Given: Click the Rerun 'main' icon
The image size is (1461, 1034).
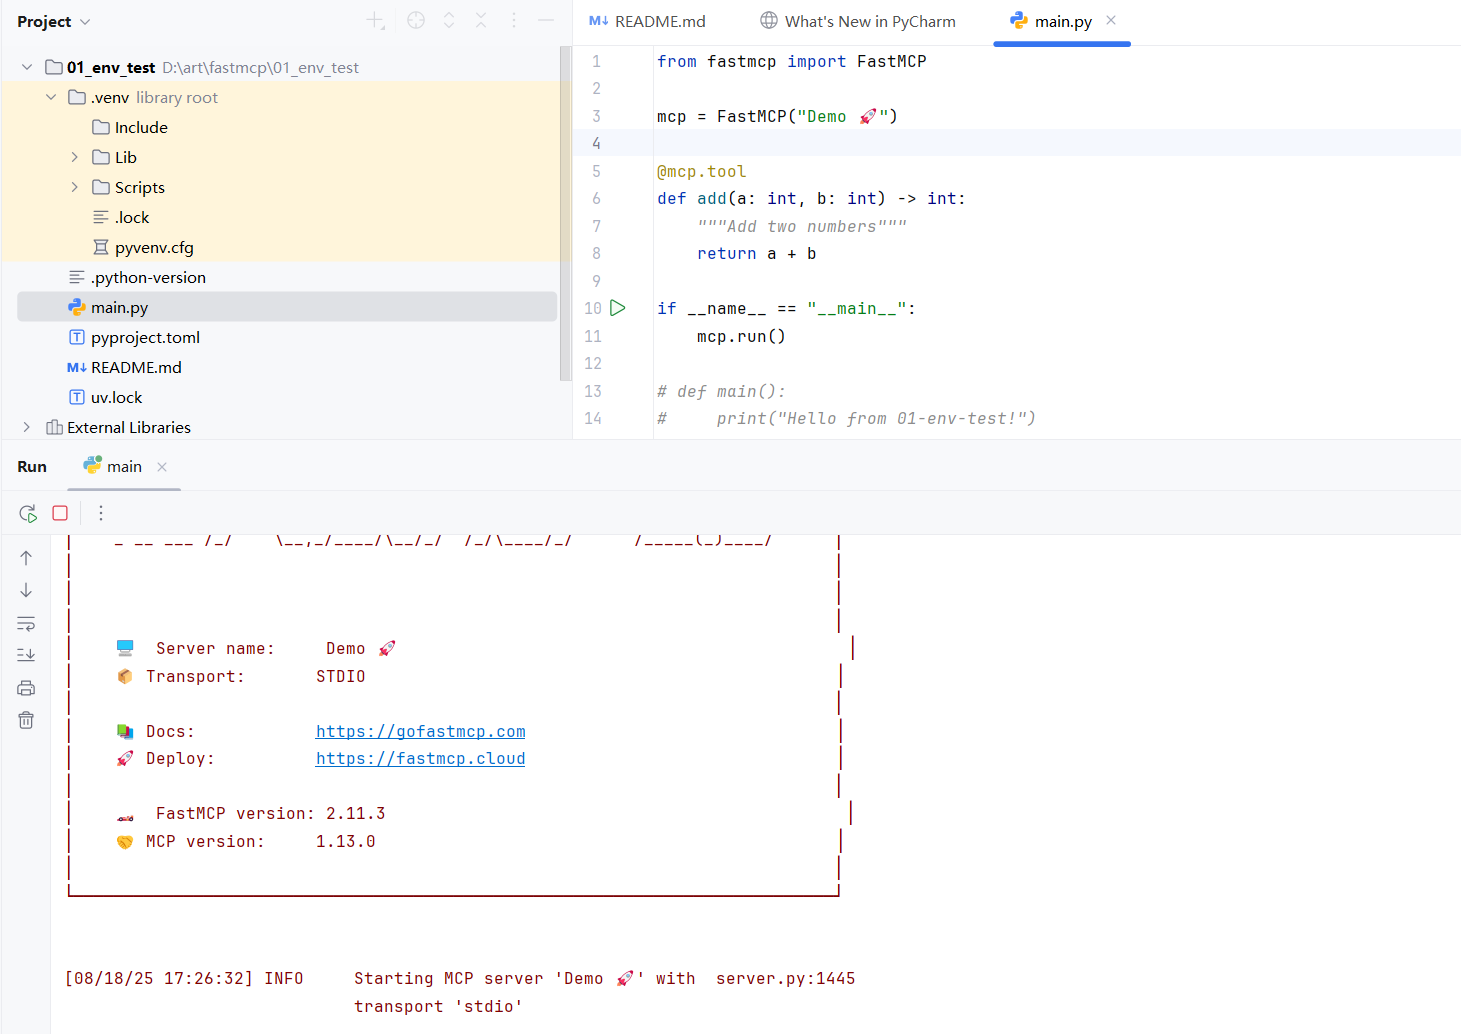Looking at the screenshot, I should pos(28,513).
